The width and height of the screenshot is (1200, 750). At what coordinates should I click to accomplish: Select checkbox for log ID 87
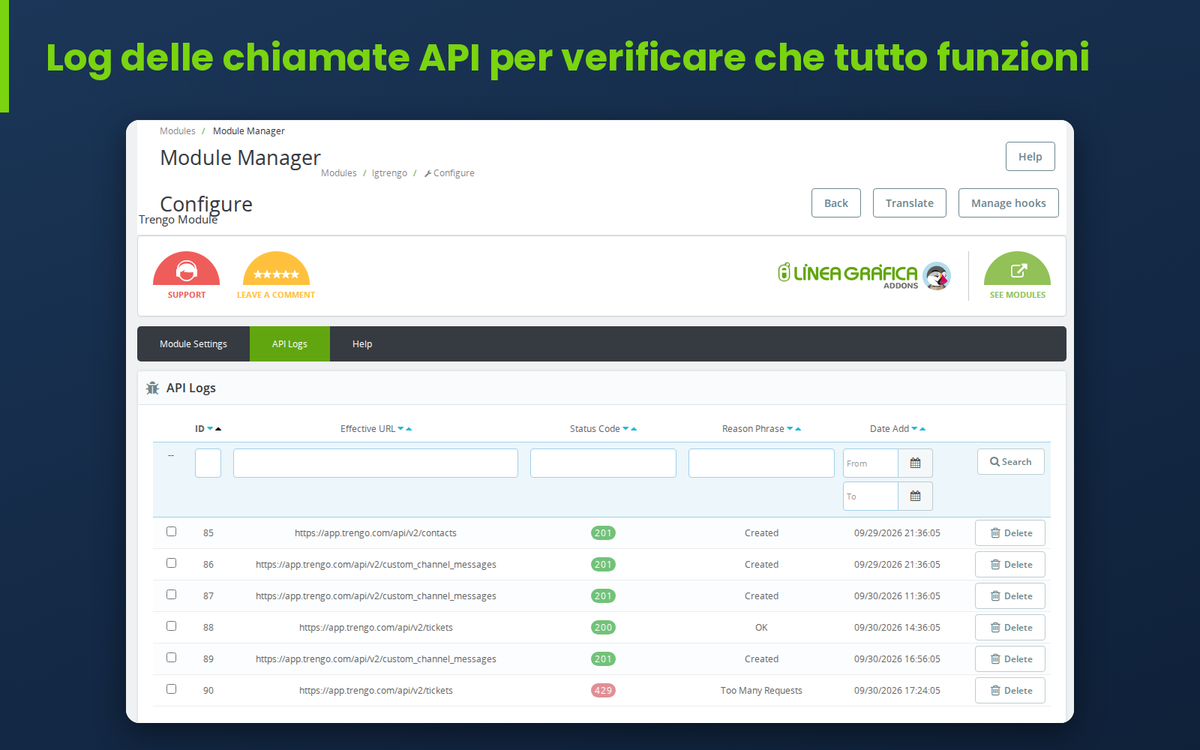pyautogui.click(x=171, y=595)
